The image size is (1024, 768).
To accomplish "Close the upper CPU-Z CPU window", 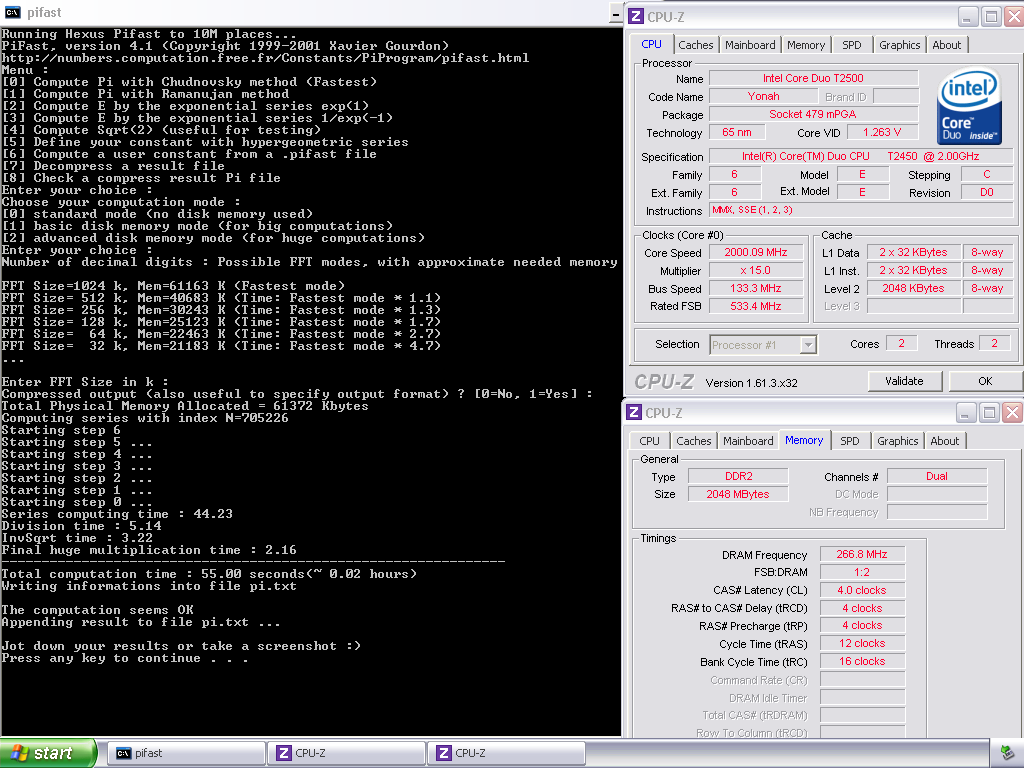I will [1015, 16].
